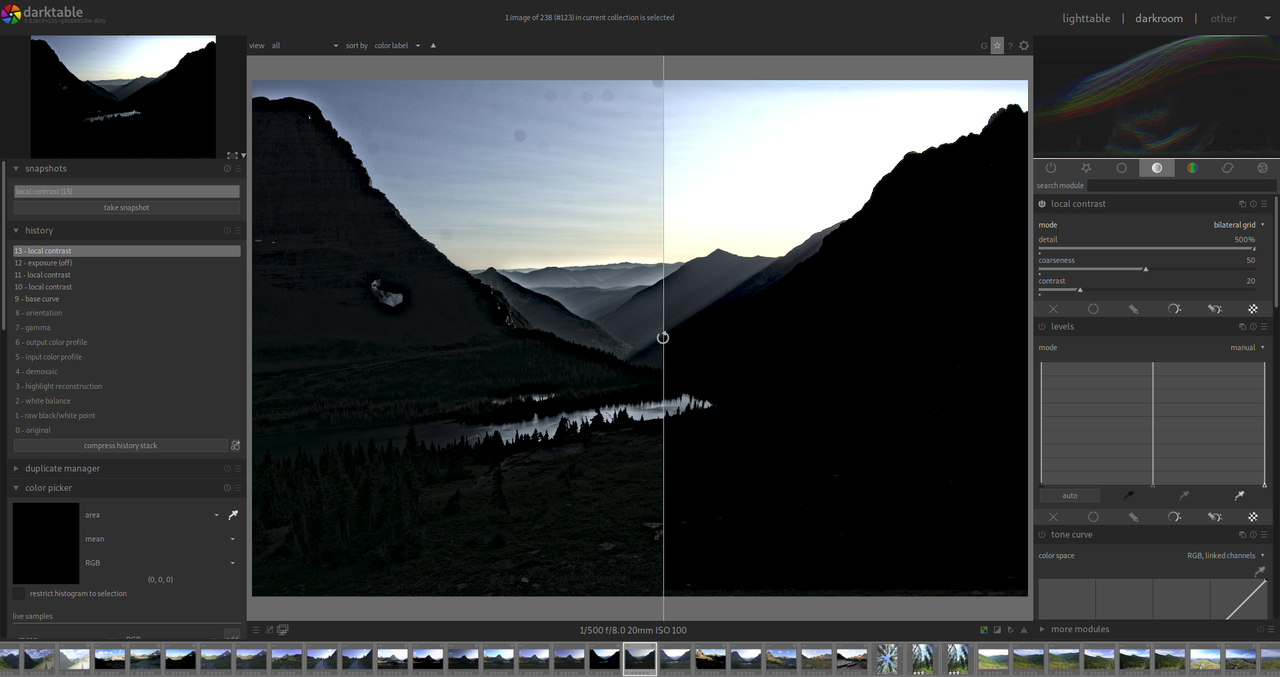This screenshot has width=1280, height=677.
Task: Toggle star overlays on thumbnails
Action: point(997,46)
